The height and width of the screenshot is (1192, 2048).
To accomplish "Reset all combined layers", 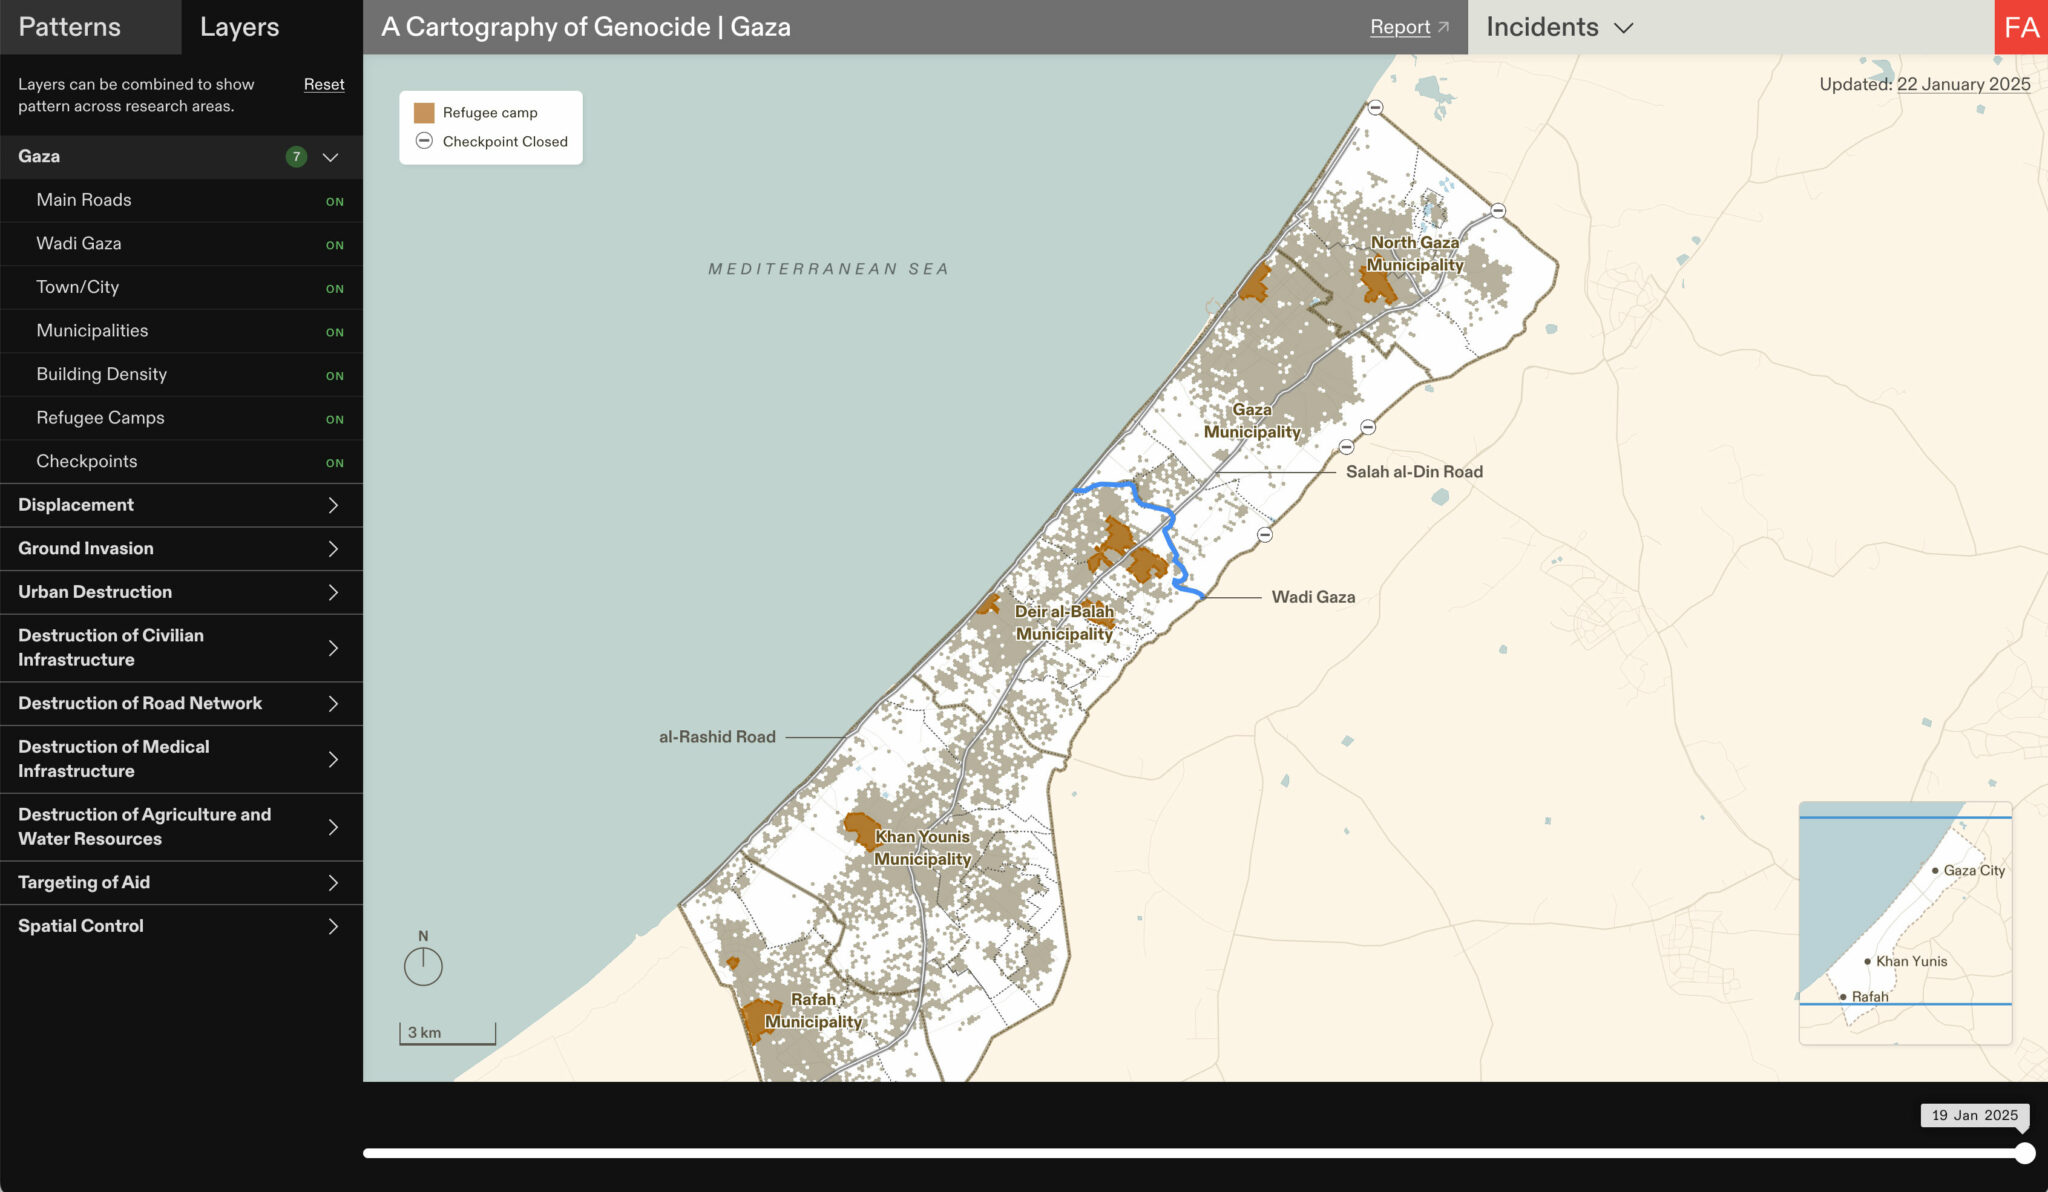I will point(324,85).
